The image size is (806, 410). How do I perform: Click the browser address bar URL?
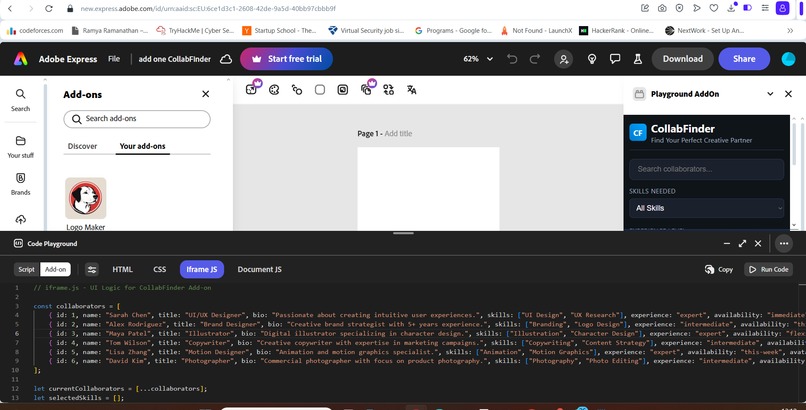208,8
